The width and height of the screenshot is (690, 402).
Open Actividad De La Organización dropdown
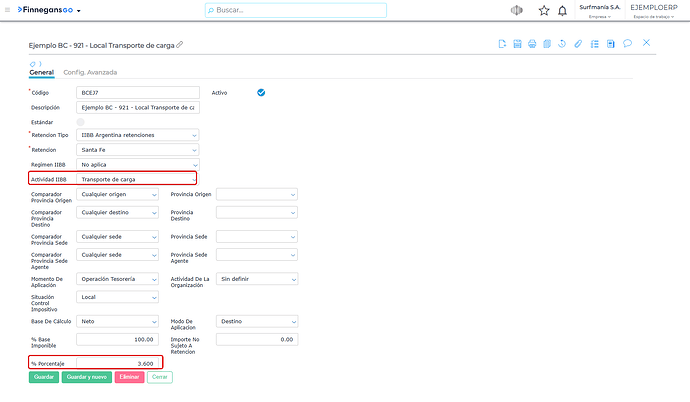click(257, 279)
